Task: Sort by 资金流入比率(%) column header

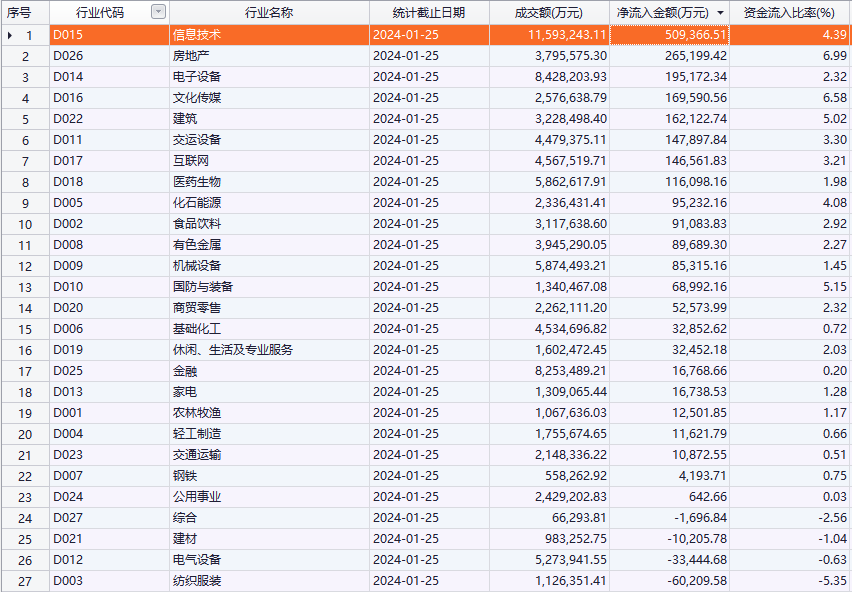Action: (x=789, y=12)
